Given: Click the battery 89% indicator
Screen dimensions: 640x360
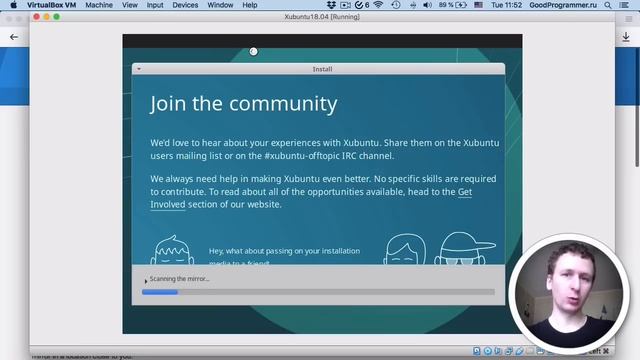Looking at the screenshot, I should click(452, 5).
